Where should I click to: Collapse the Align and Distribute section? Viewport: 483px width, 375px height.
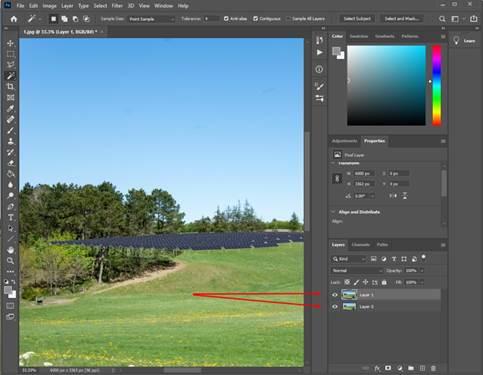coord(333,212)
